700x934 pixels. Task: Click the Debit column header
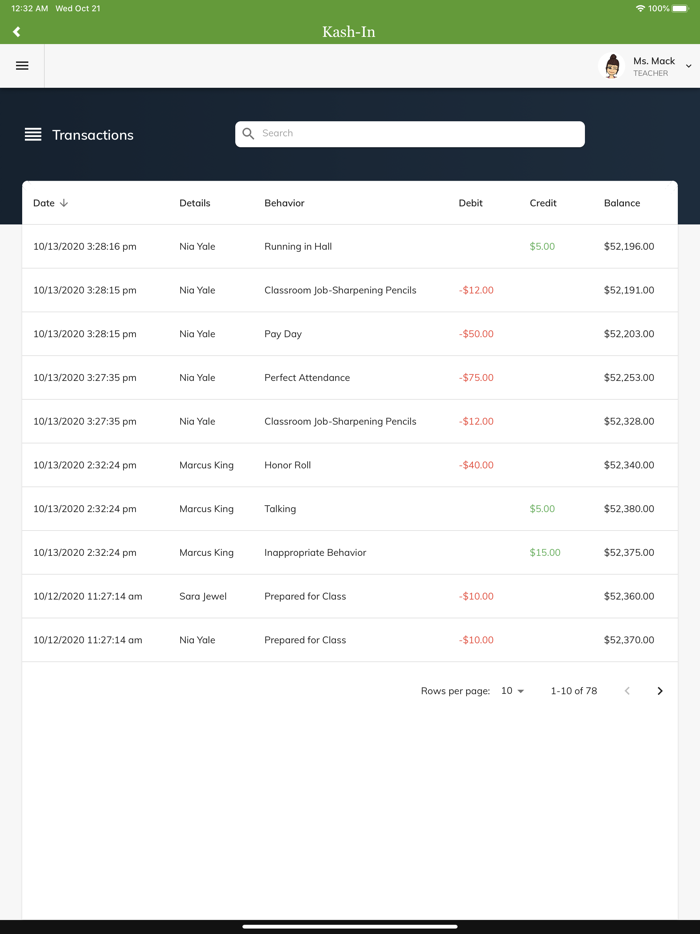[470, 203]
